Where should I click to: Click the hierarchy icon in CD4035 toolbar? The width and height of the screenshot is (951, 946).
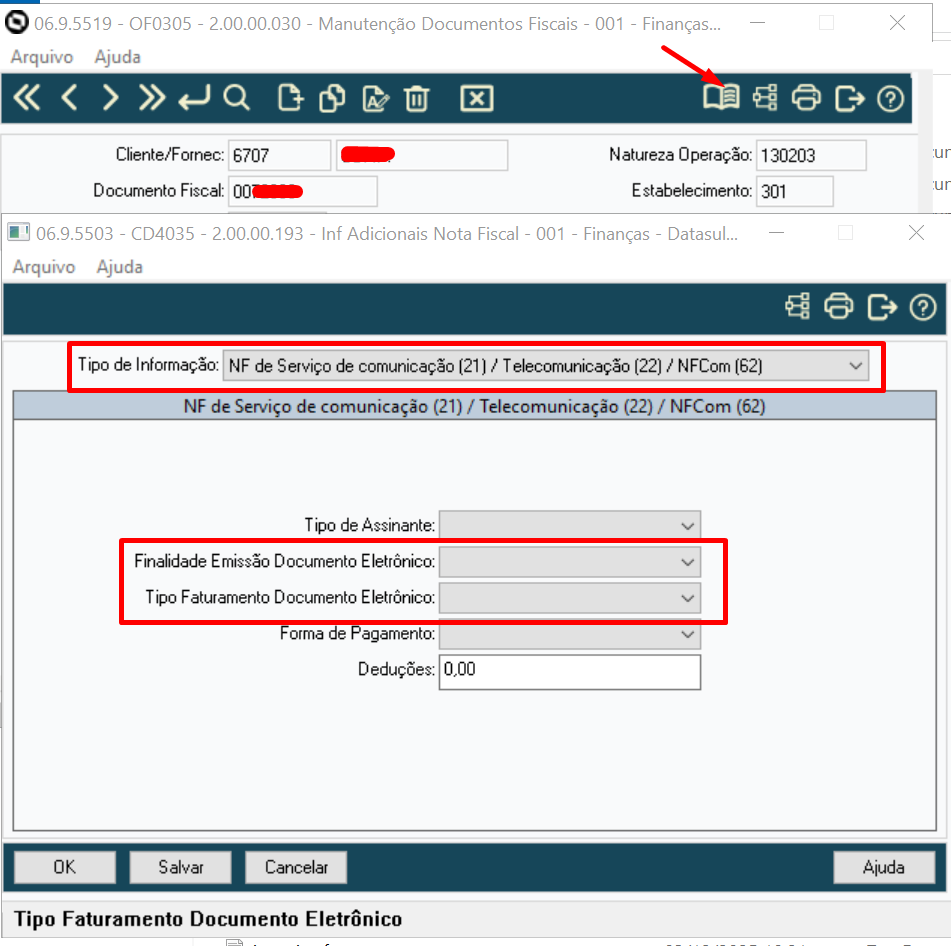[798, 306]
